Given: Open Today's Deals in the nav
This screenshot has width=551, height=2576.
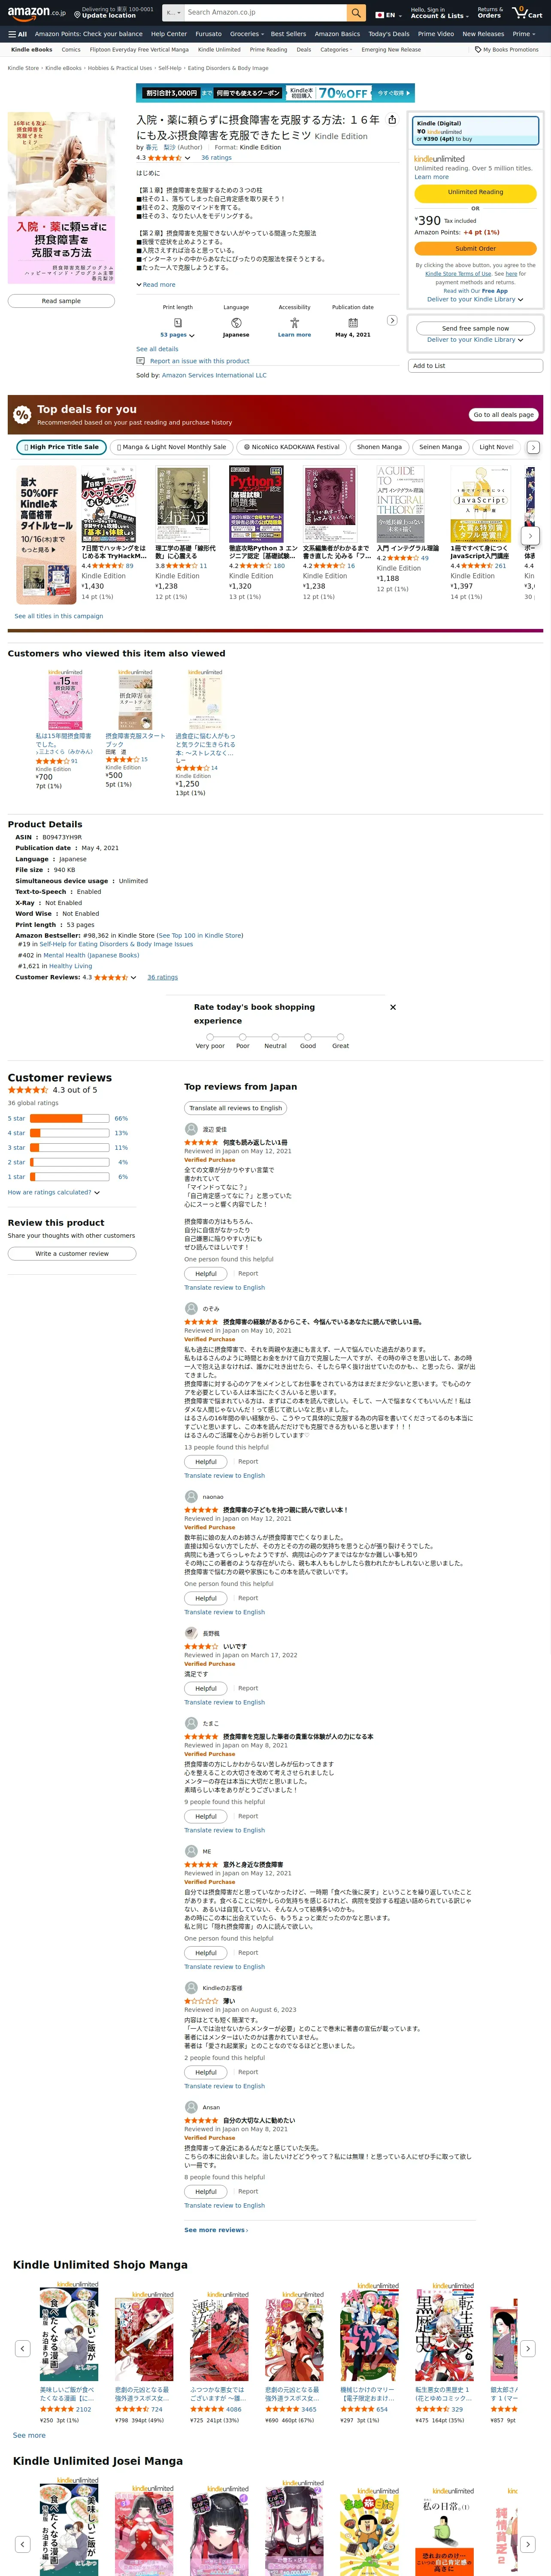Looking at the screenshot, I should coord(388,34).
